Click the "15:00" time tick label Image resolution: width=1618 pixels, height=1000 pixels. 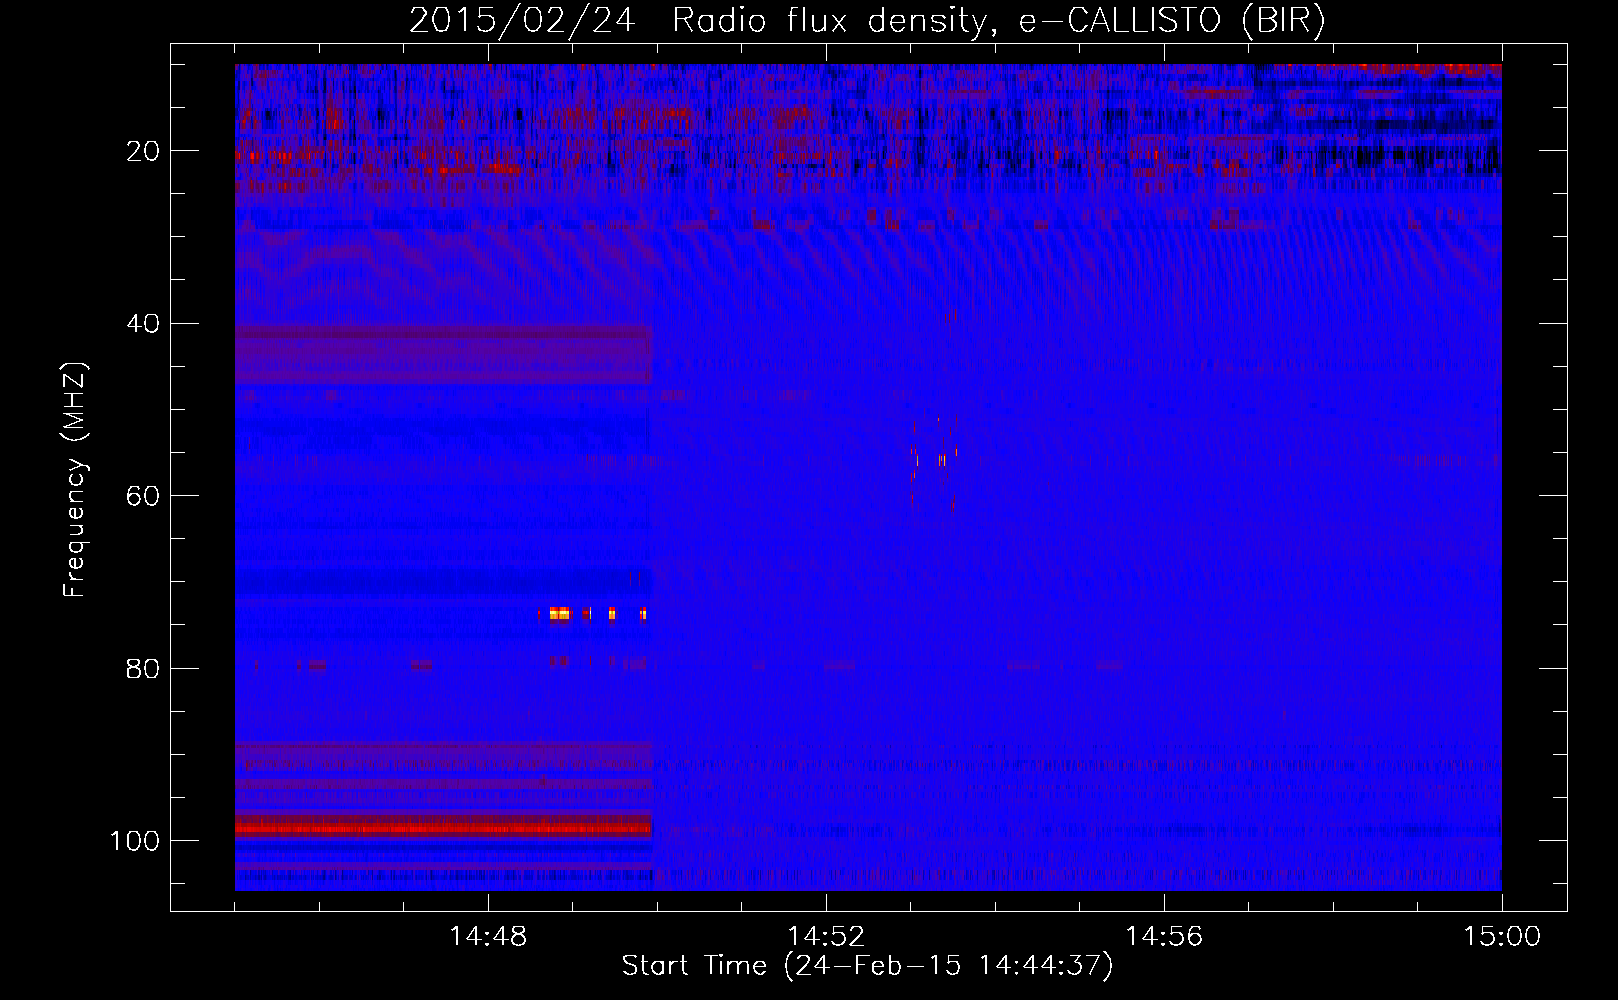(1502, 937)
